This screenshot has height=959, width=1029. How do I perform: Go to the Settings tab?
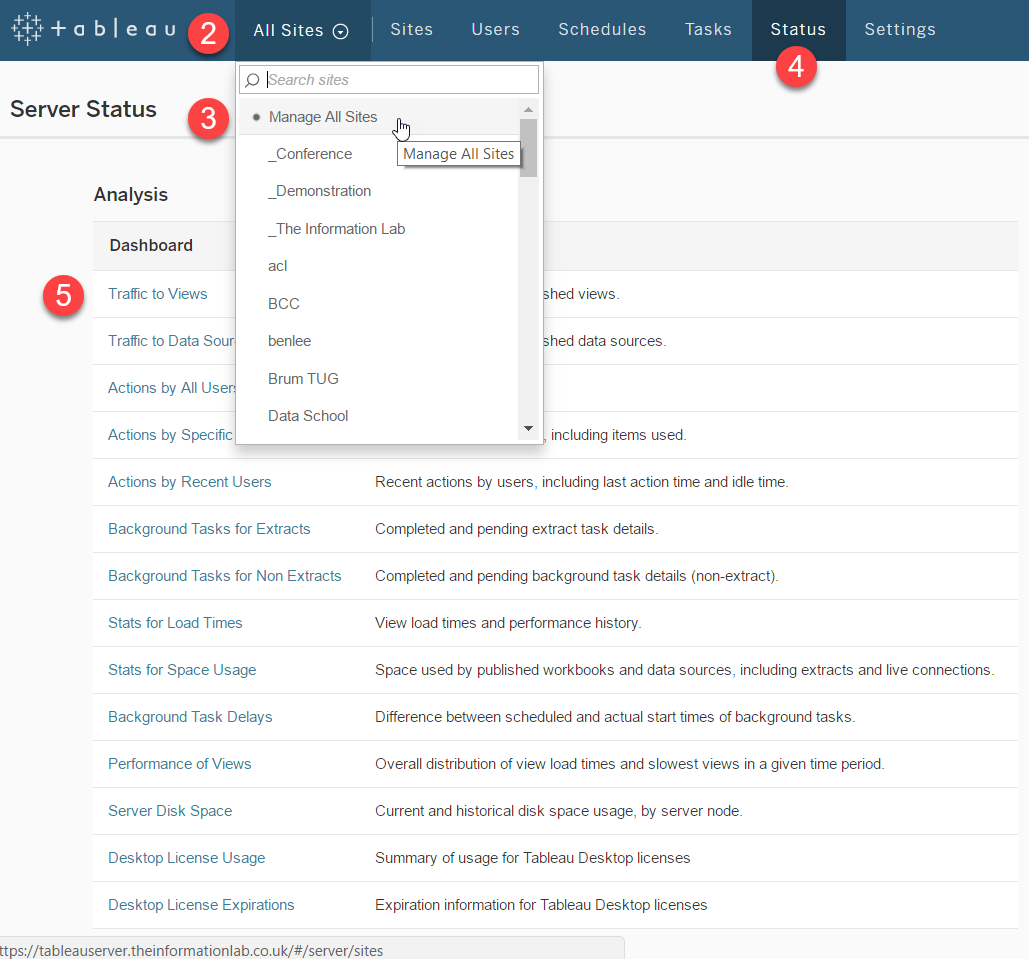[x=899, y=30]
